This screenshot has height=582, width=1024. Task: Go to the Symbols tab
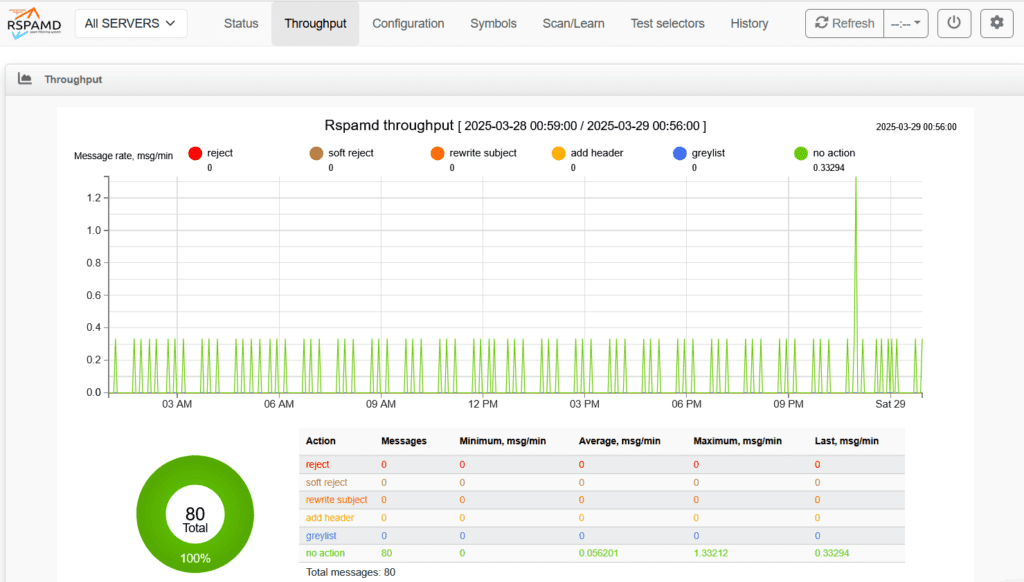coord(493,23)
